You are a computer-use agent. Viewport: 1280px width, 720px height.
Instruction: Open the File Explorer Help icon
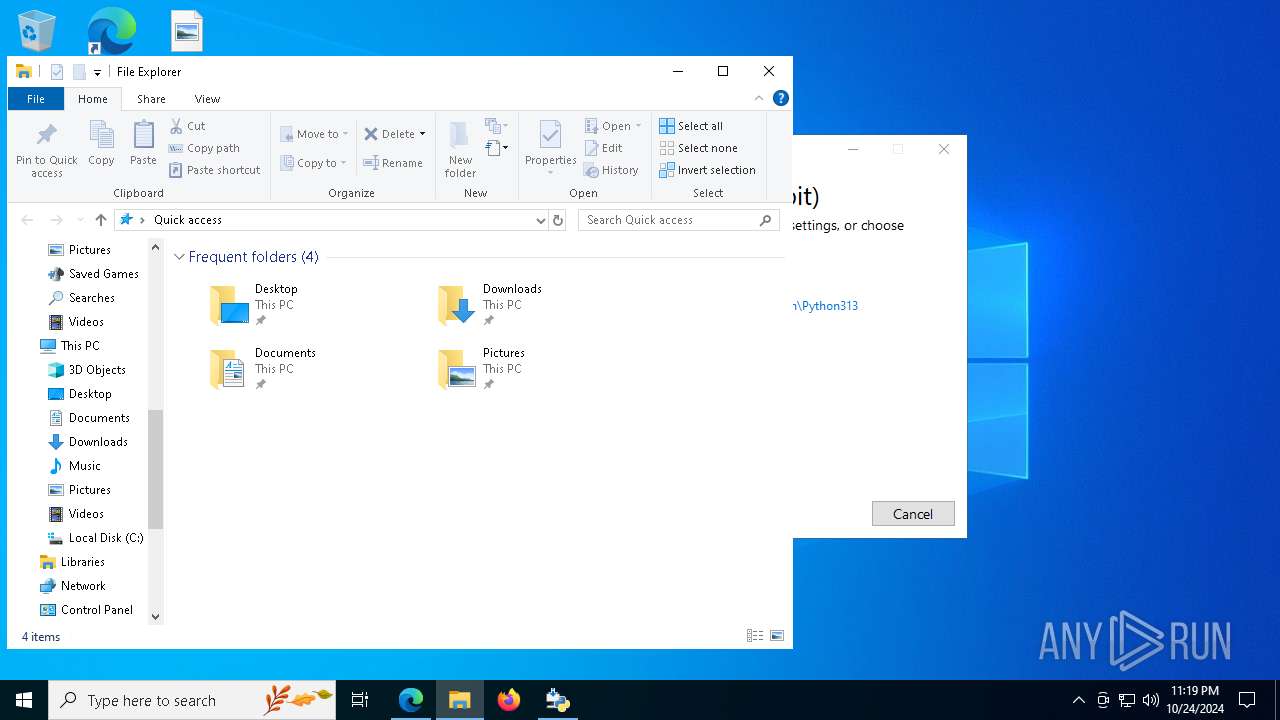[781, 98]
